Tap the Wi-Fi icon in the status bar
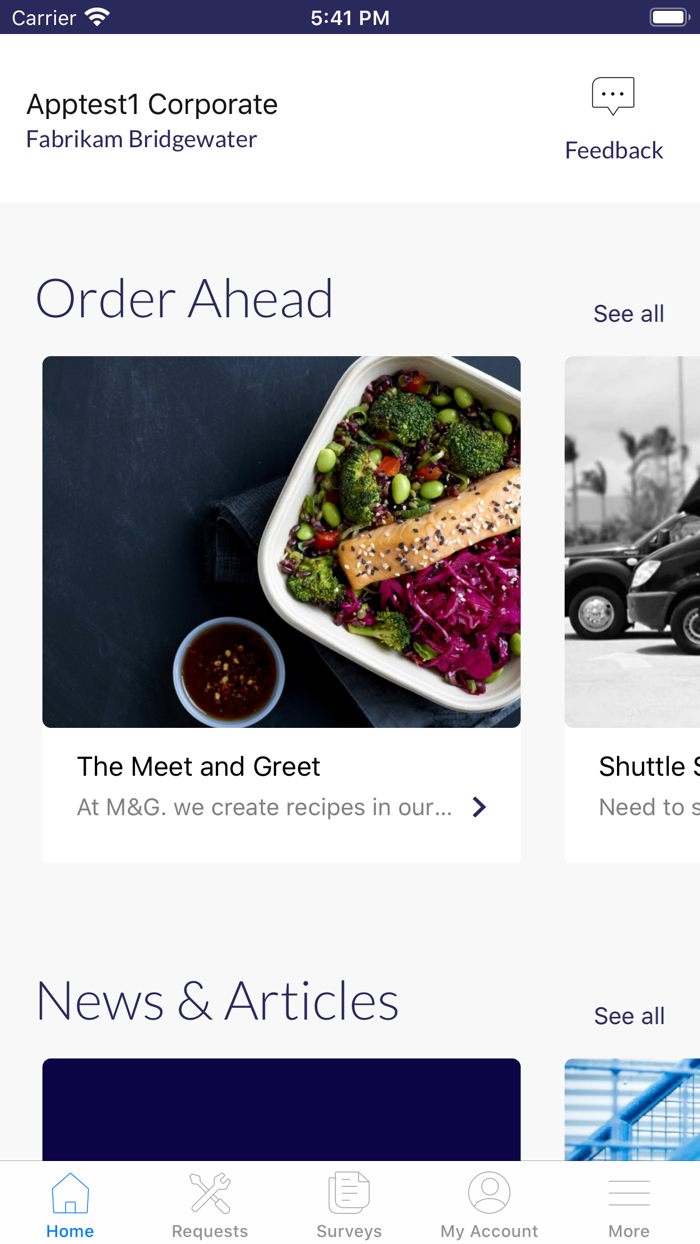Image resolution: width=700 pixels, height=1244 pixels. 95,15
